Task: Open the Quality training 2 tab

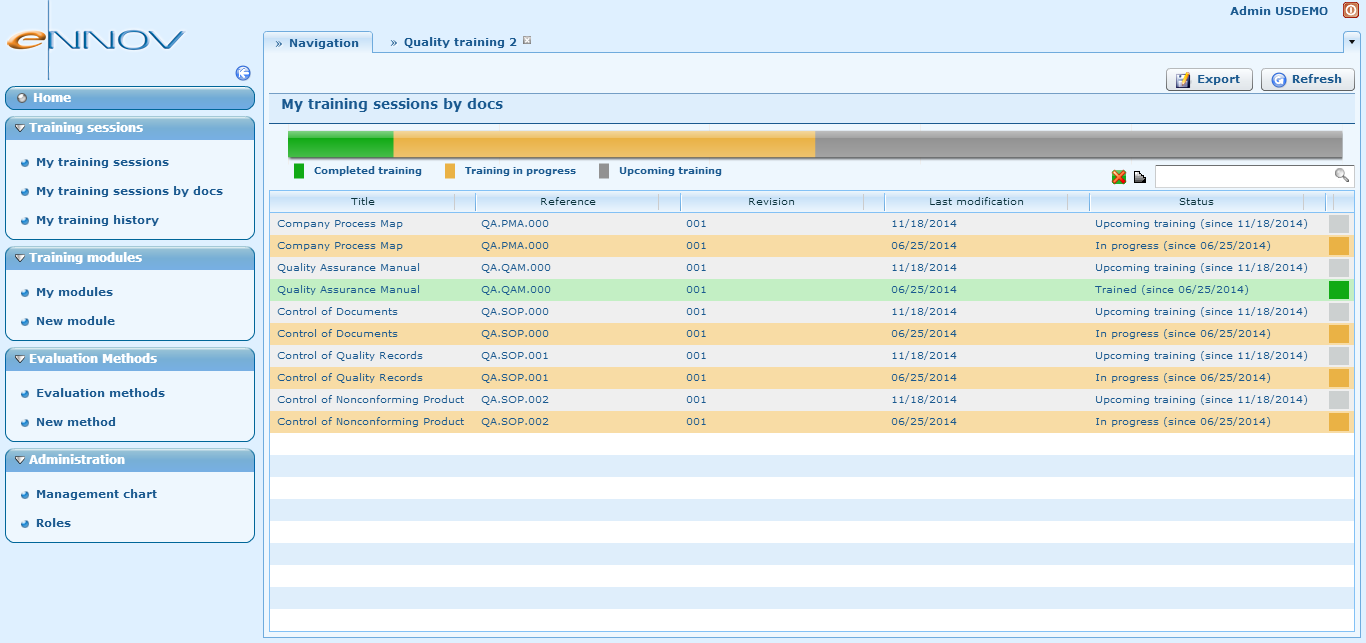Action: point(460,42)
